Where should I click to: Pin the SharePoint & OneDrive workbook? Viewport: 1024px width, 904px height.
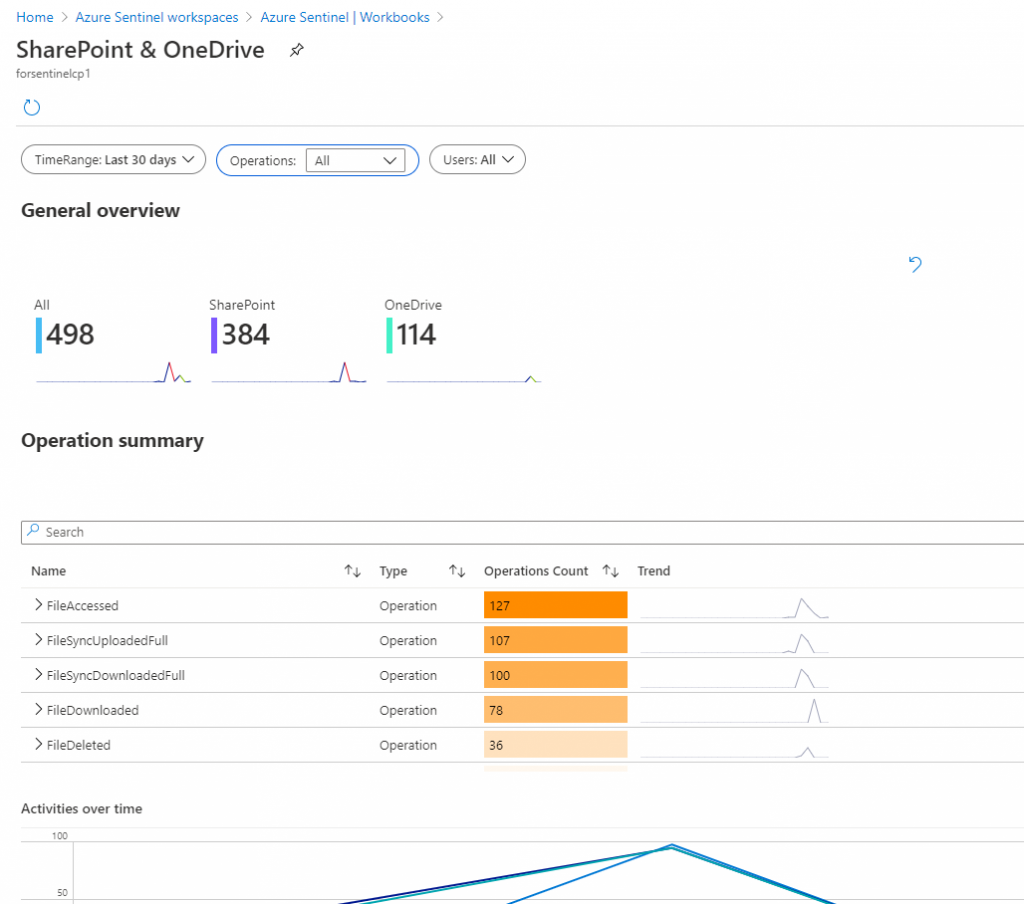coord(296,50)
